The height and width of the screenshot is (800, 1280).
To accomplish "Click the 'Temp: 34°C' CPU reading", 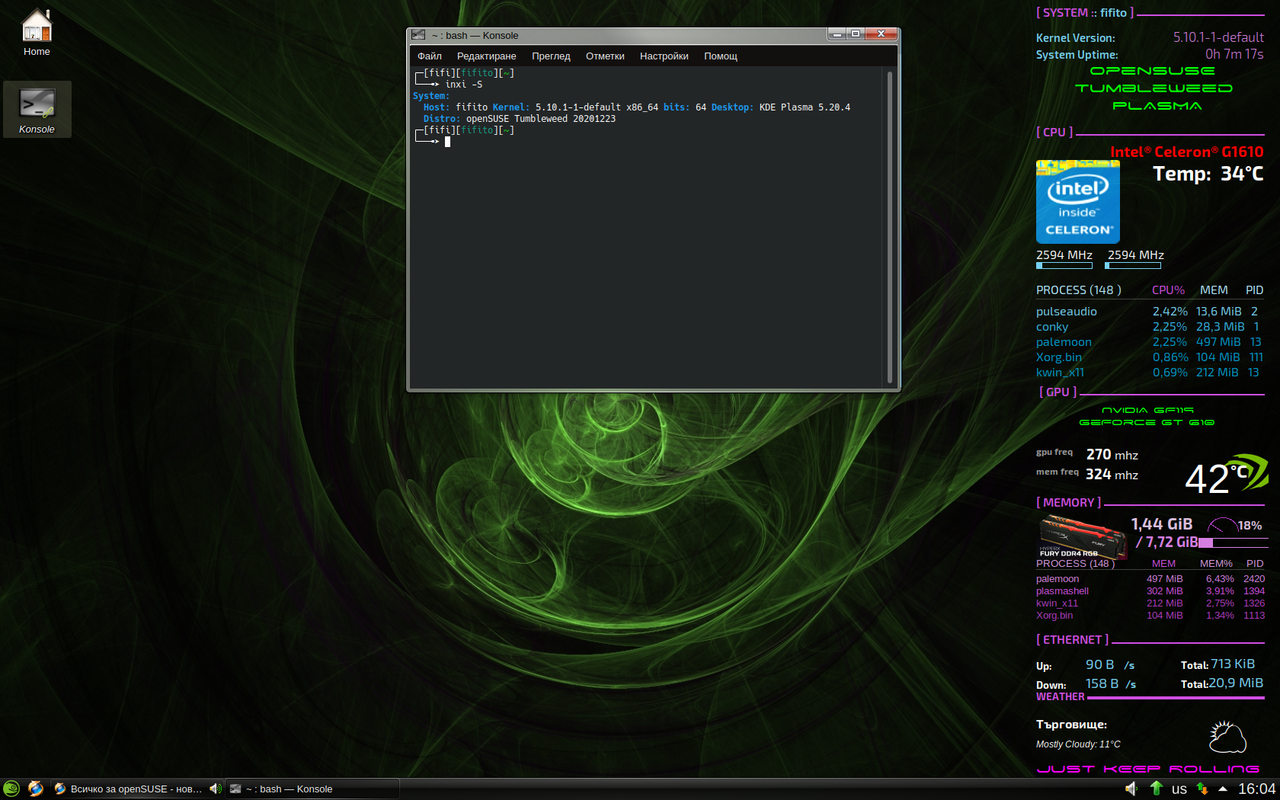I will pyautogui.click(x=1208, y=174).
